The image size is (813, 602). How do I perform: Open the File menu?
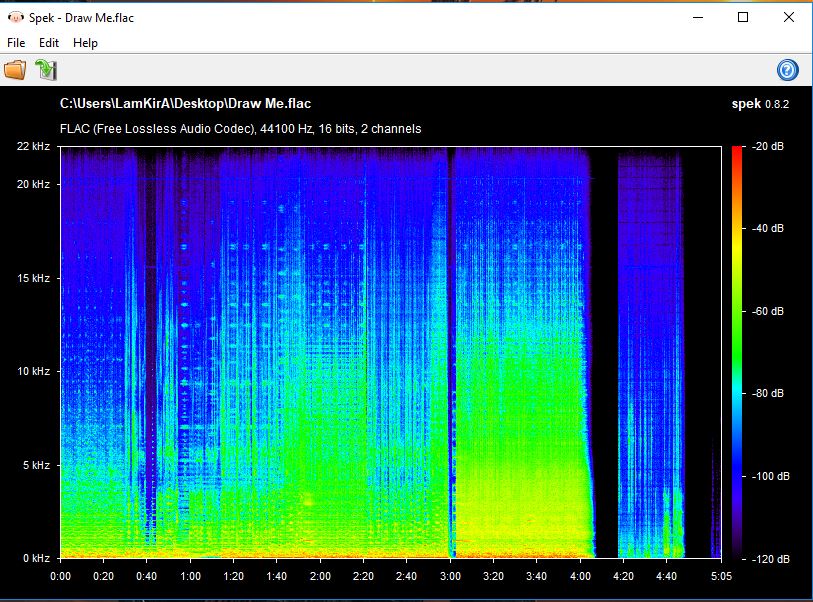(x=16, y=43)
